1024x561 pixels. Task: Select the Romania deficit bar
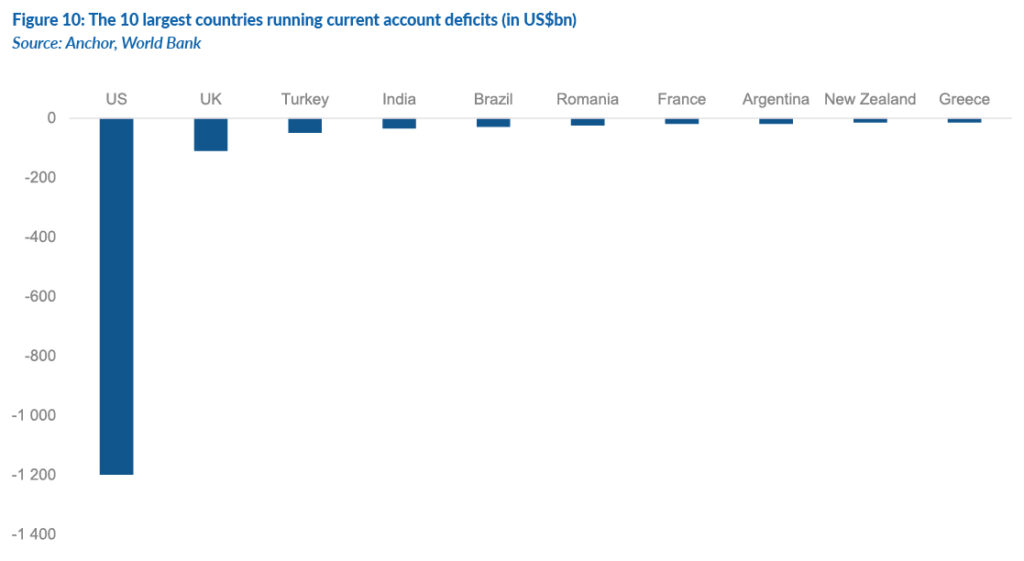click(x=587, y=122)
